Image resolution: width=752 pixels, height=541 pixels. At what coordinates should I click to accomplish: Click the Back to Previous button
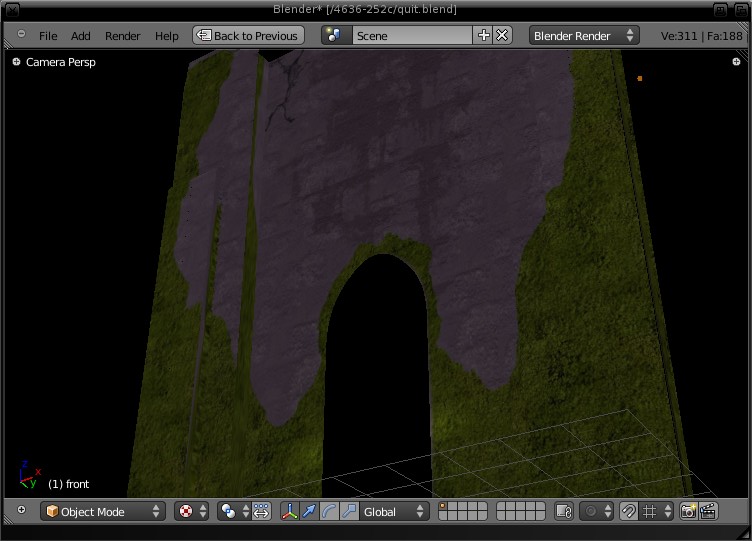247,36
